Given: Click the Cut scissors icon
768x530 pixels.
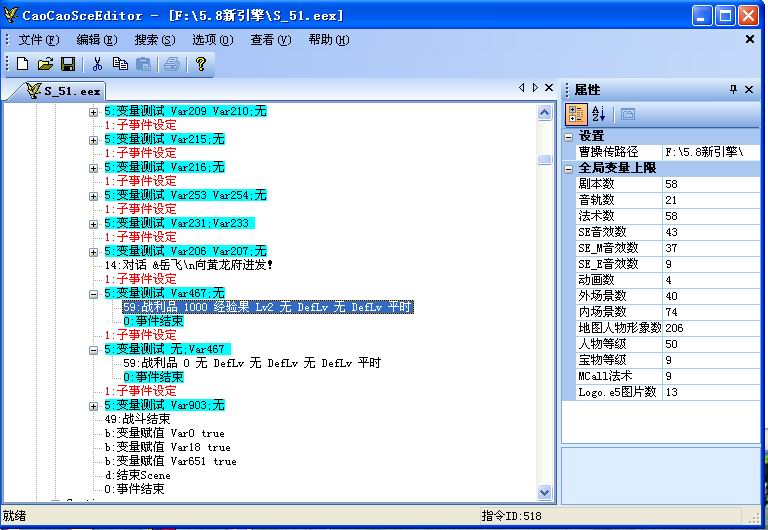Looking at the screenshot, I should 97,64.
